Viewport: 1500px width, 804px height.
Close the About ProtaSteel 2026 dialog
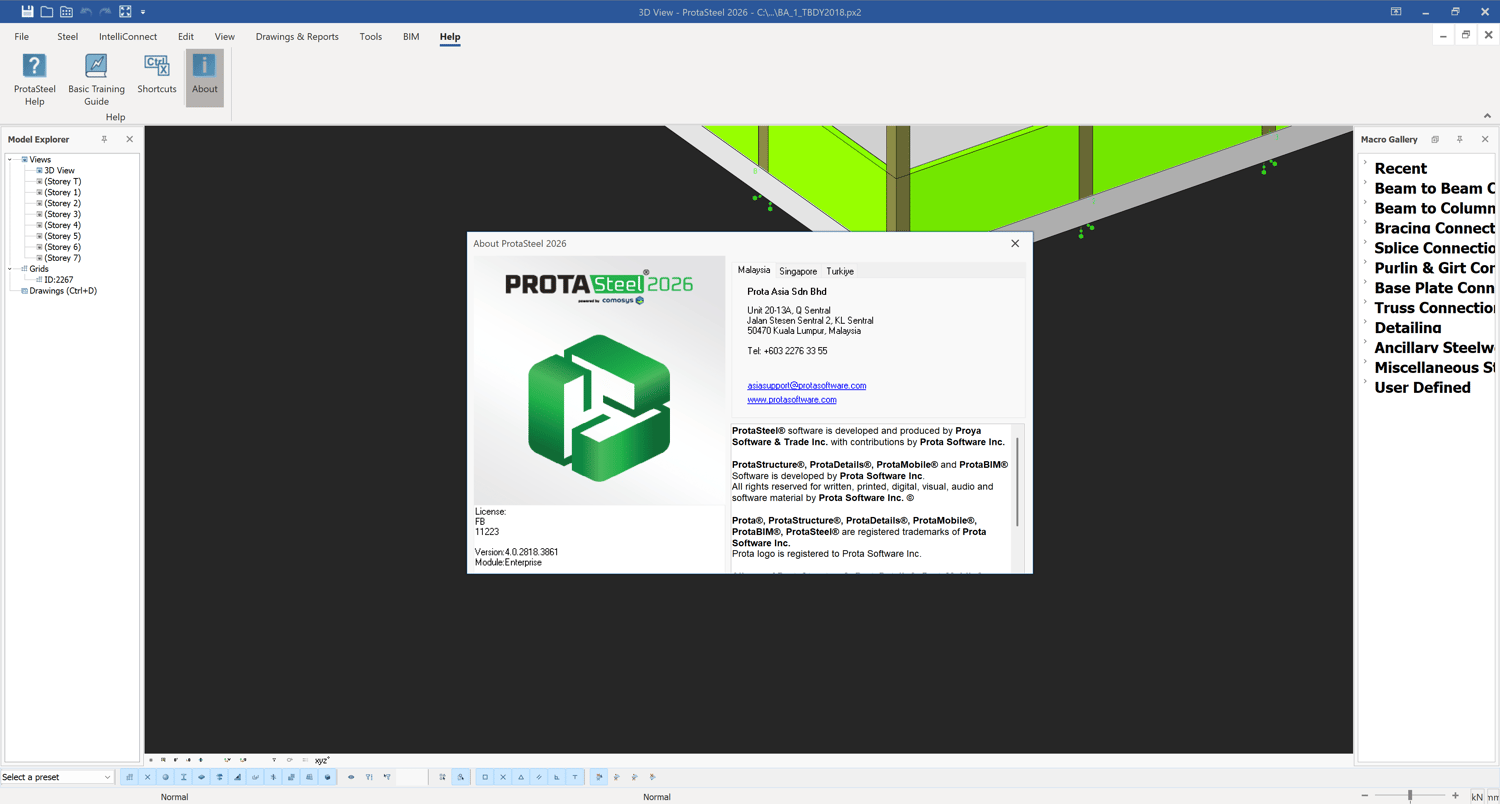click(1015, 243)
